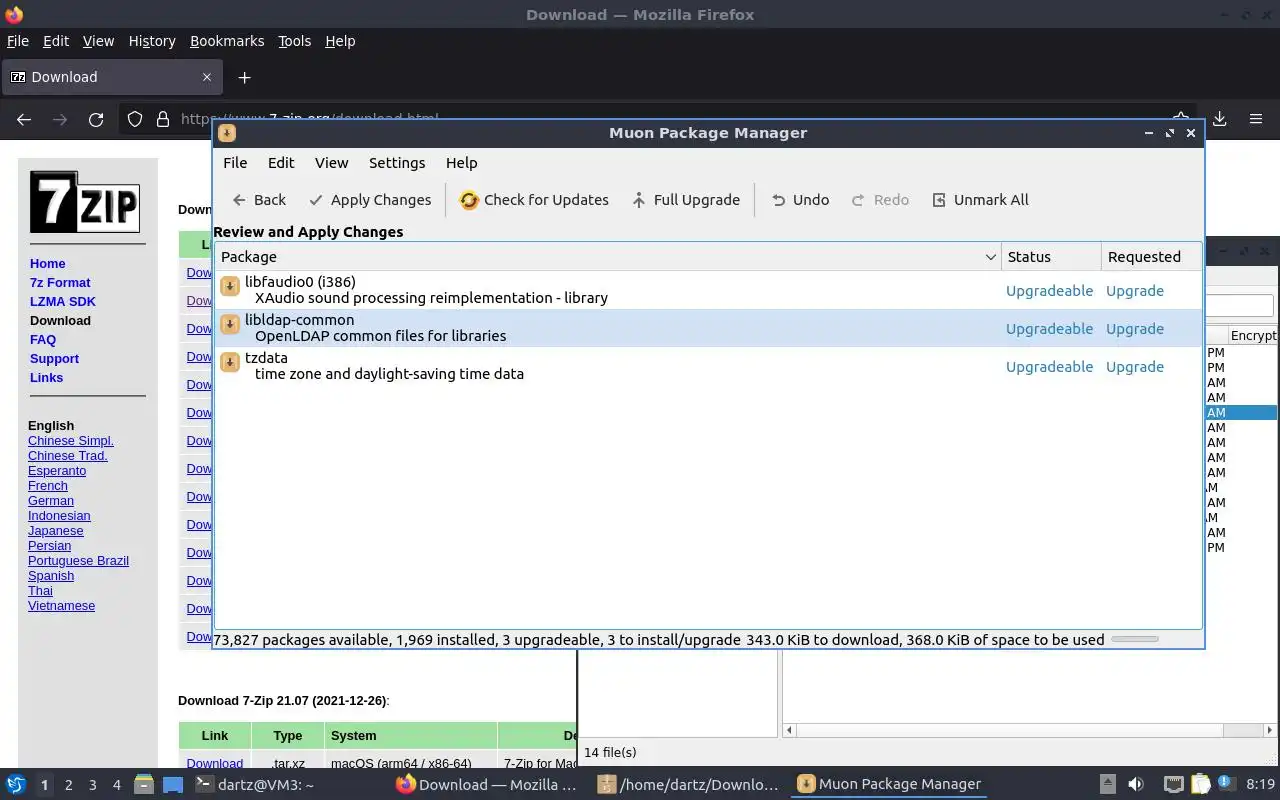This screenshot has height=800, width=1280.
Task: Switch to virtual desktop 2
Action: (x=68, y=785)
